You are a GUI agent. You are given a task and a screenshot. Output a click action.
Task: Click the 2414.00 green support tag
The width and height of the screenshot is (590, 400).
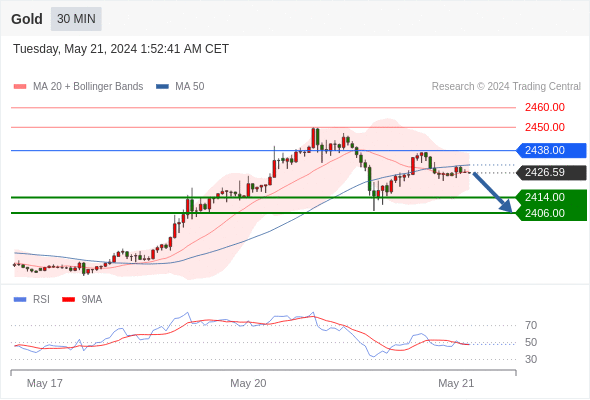(x=551, y=197)
